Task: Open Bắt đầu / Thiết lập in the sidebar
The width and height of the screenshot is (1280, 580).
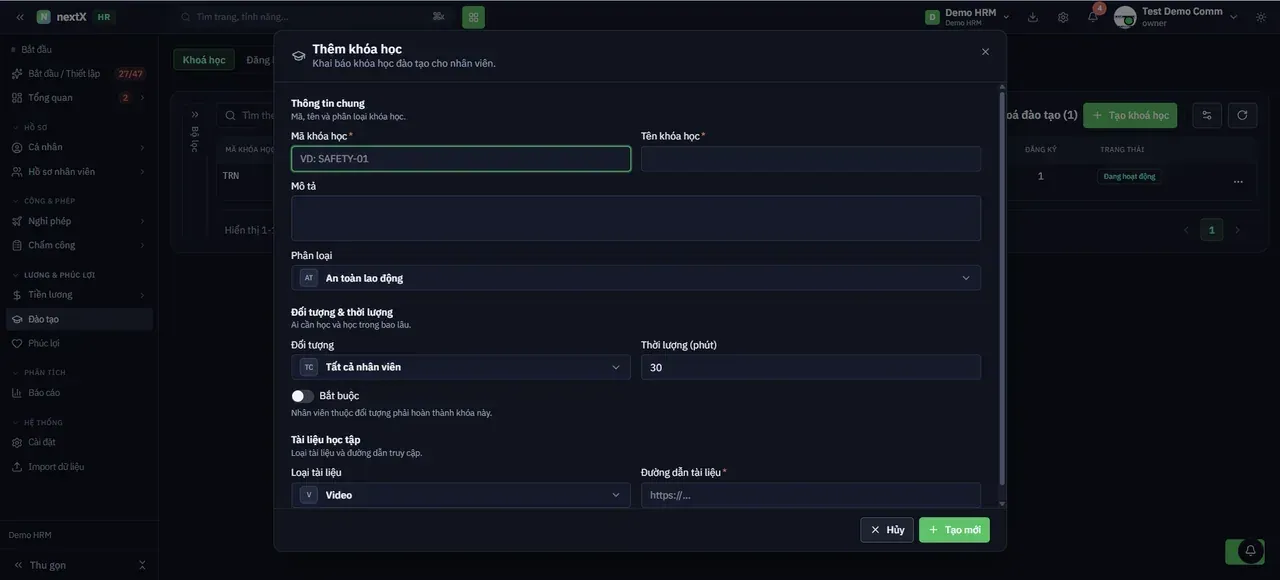Action: click(x=79, y=74)
